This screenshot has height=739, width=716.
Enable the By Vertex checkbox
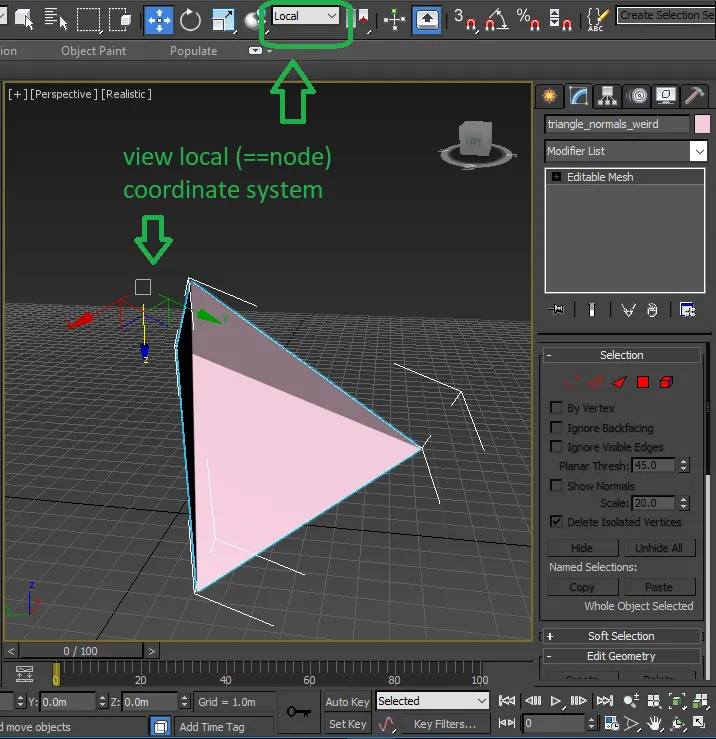[x=556, y=407]
